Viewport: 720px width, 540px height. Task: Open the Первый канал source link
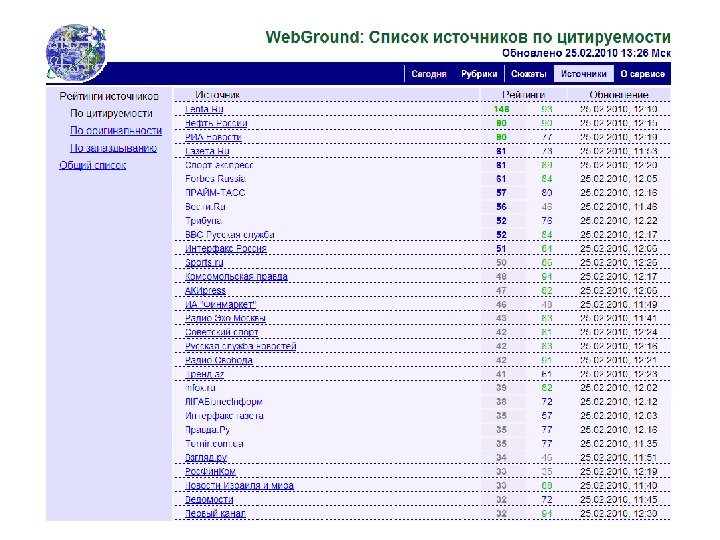coord(215,513)
